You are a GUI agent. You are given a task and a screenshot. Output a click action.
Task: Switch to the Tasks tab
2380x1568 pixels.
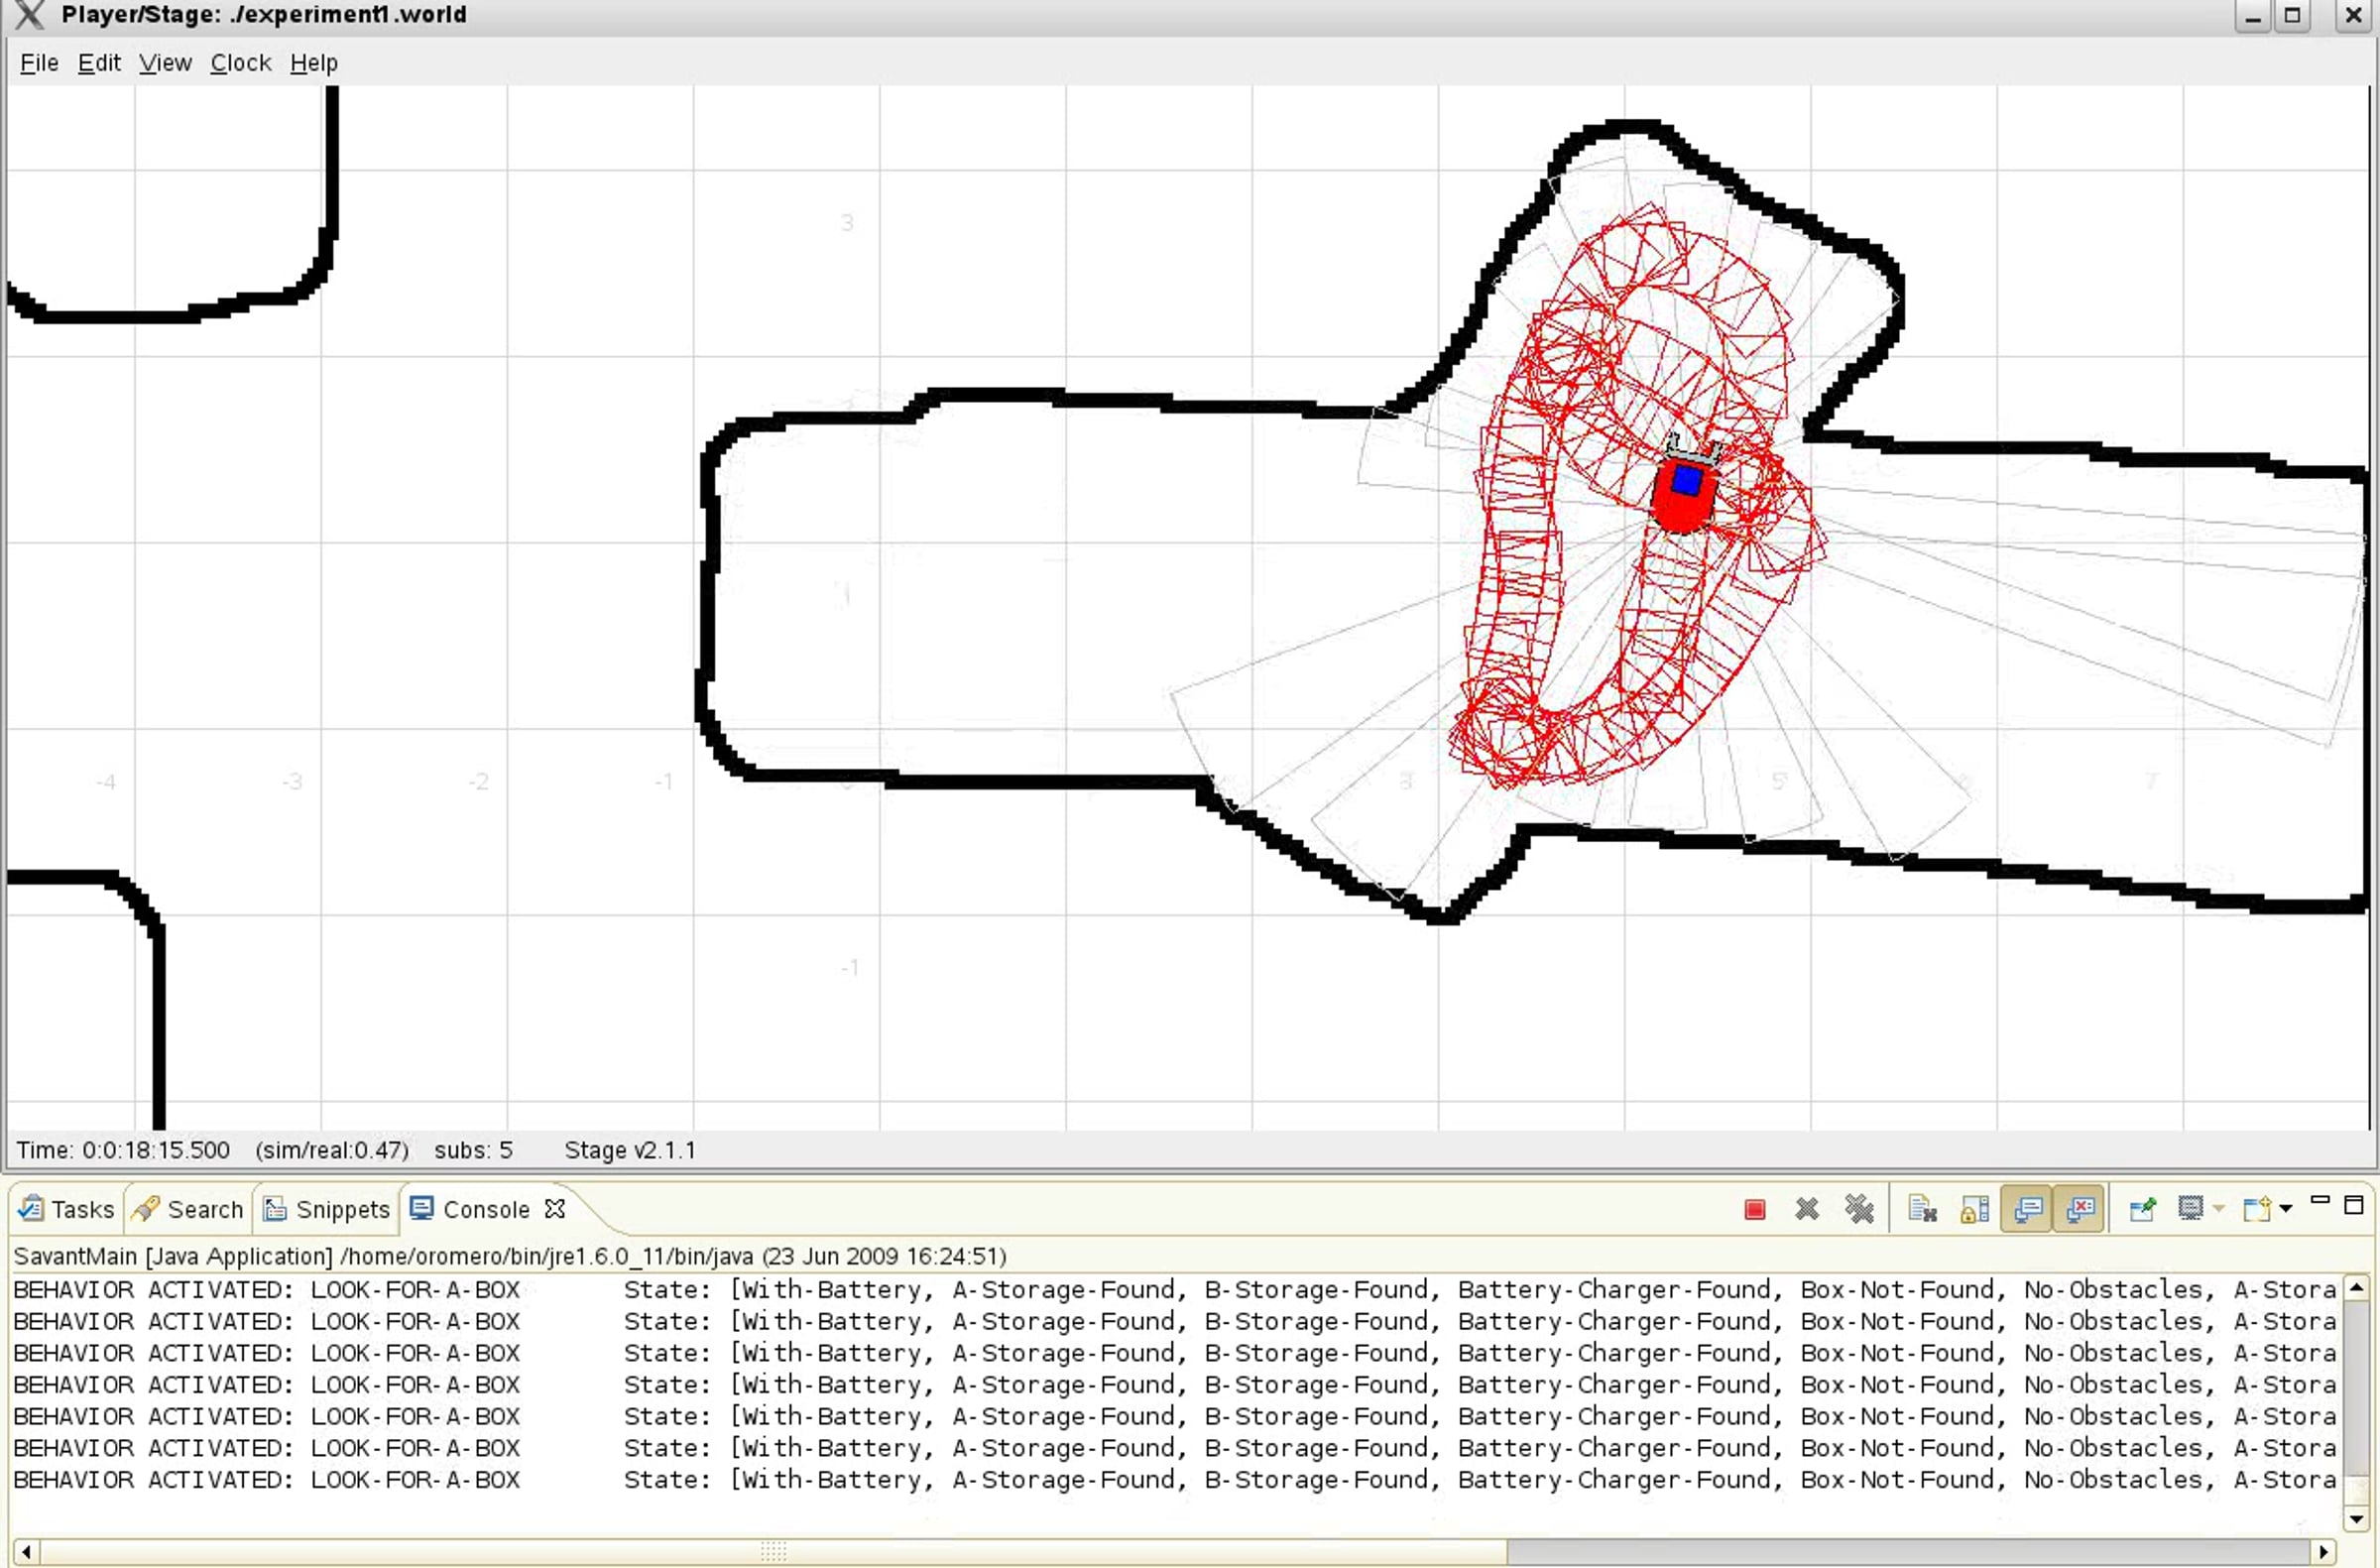pos(67,1210)
